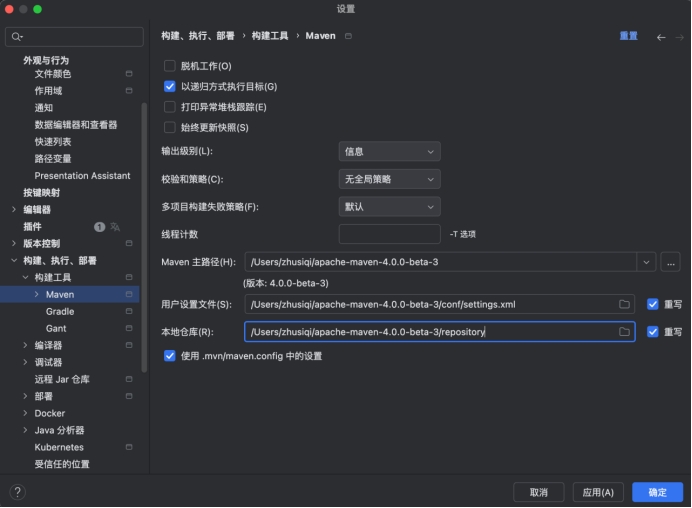Click the help question mark icon
Image resolution: width=692 pixels, height=508 pixels.
click(x=17, y=492)
